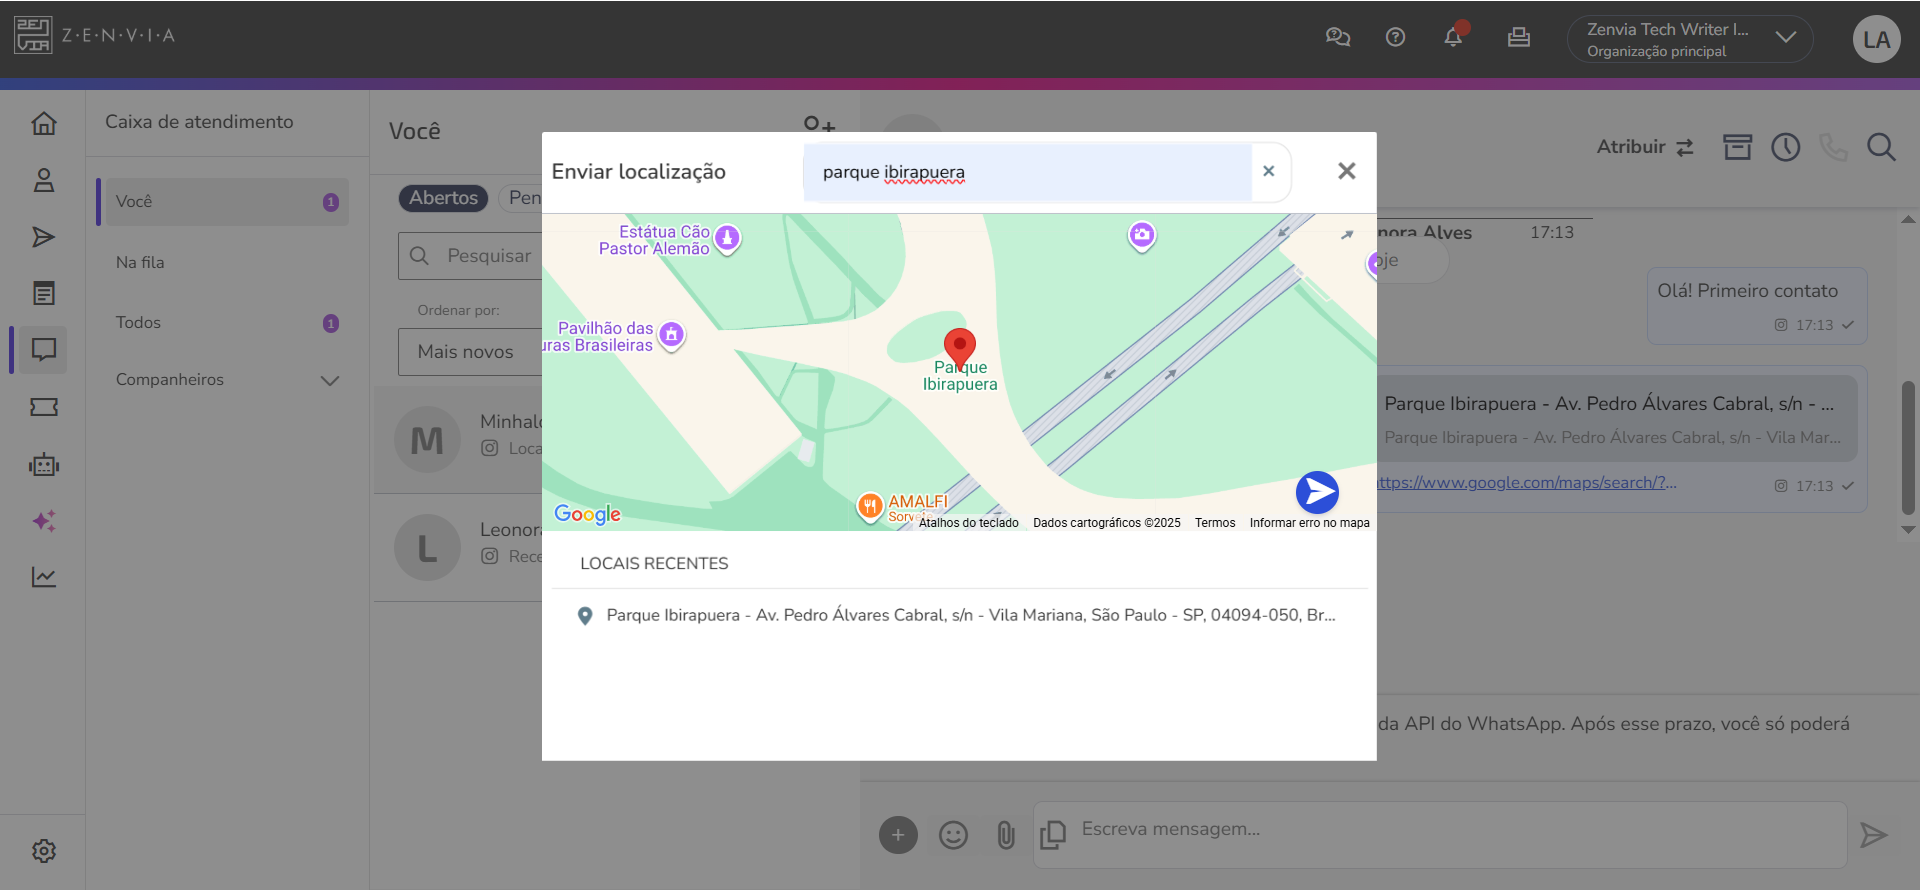The image size is (1920, 890).
Task: Click Informar erro no mapa link
Action: (1309, 523)
